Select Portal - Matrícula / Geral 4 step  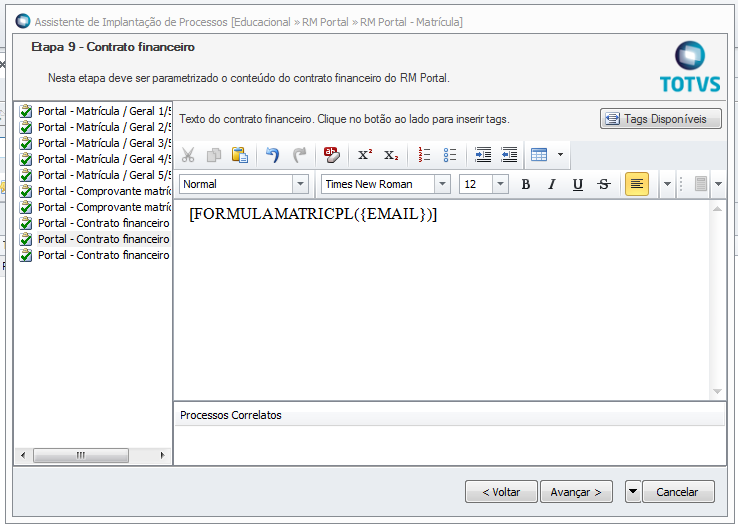tap(104, 159)
